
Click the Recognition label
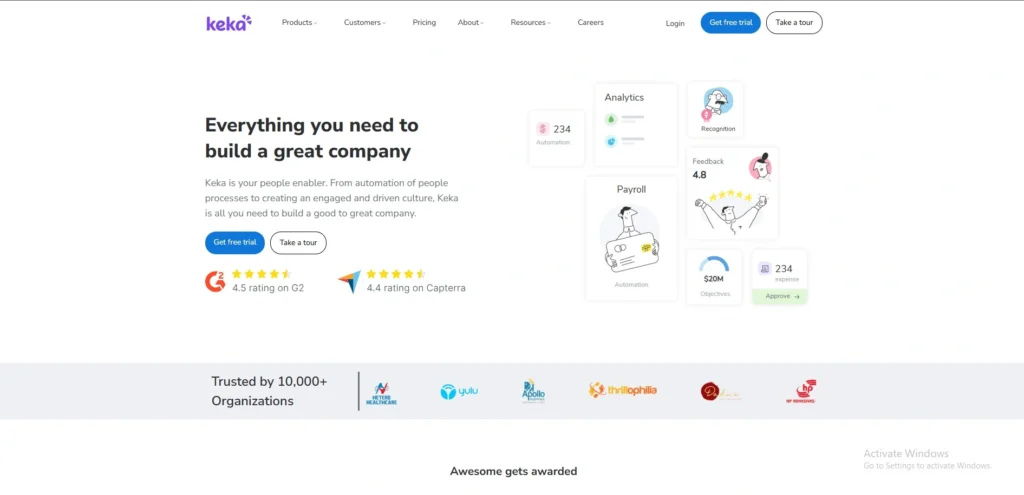(x=718, y=129)
